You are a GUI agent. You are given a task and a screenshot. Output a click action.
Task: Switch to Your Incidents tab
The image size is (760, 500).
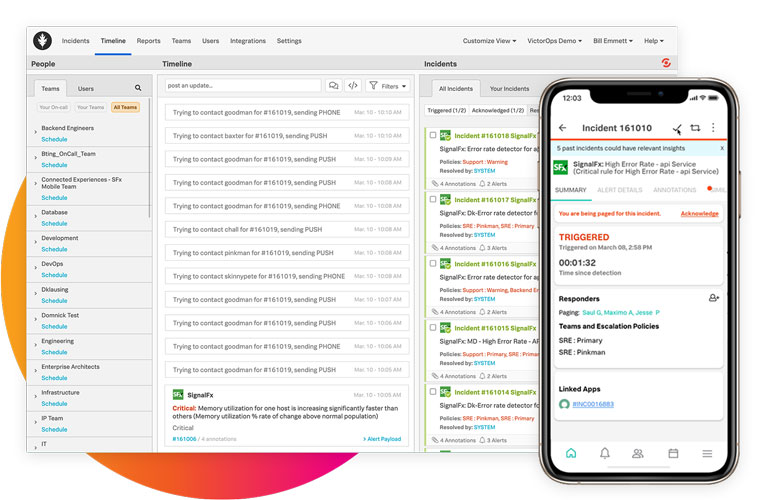tap(509, 89)
